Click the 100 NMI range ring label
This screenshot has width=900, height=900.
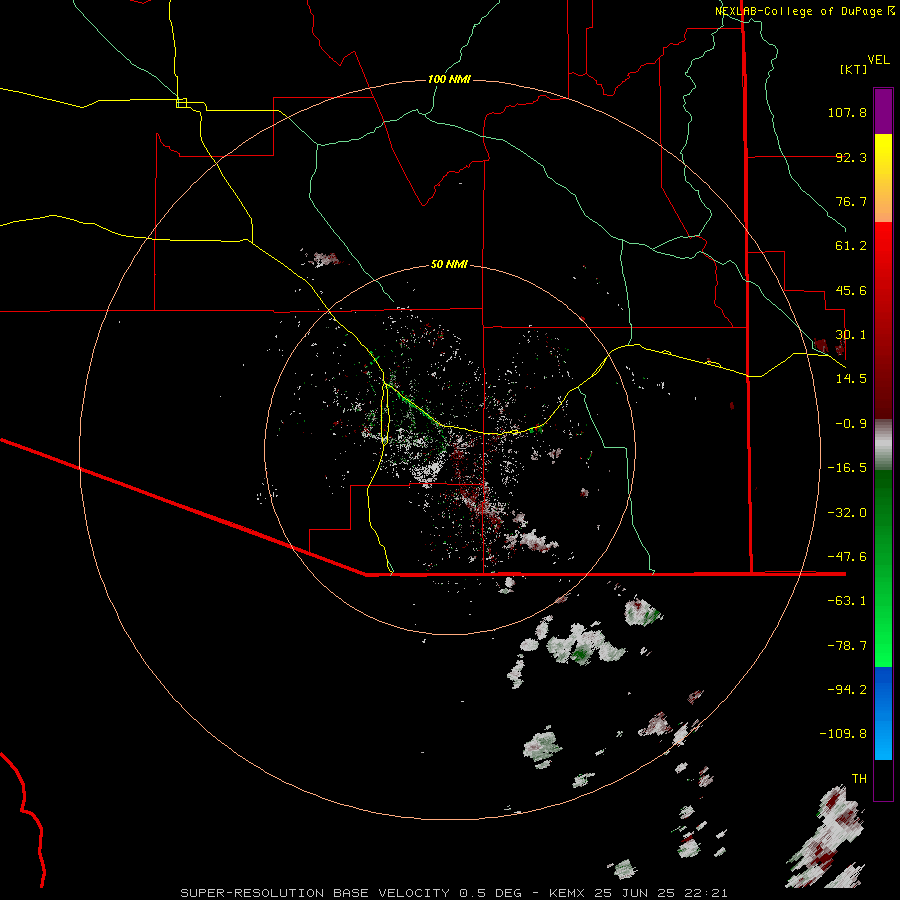(449, 79)
